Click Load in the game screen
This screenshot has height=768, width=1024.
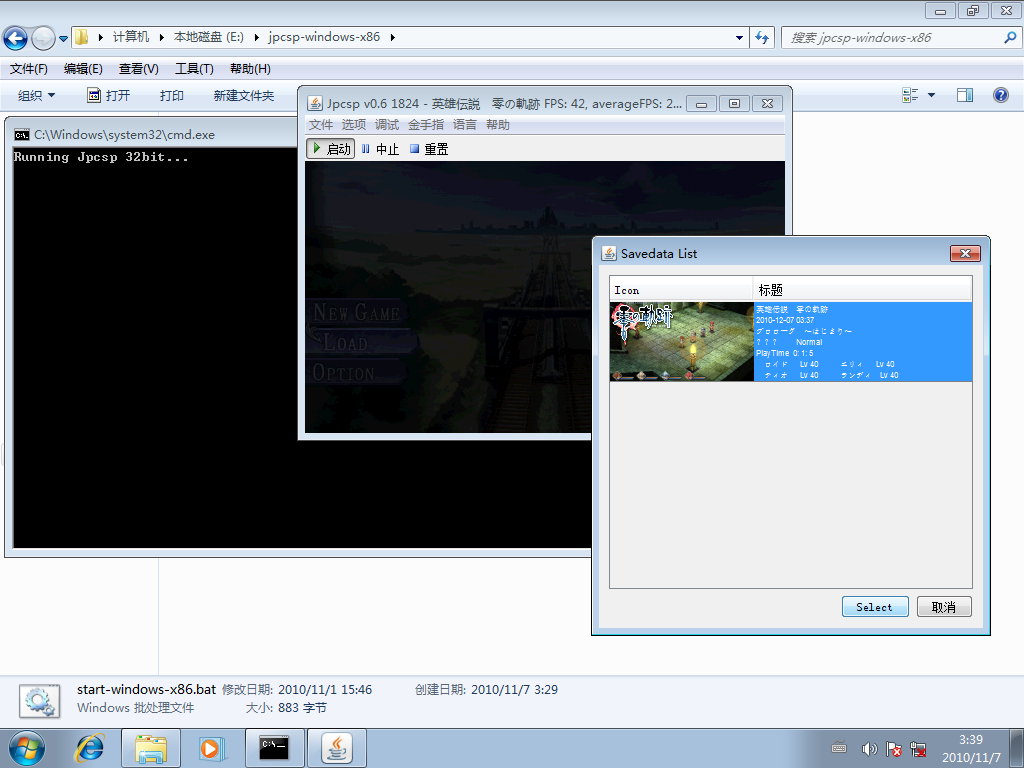[x=345, y=342]
